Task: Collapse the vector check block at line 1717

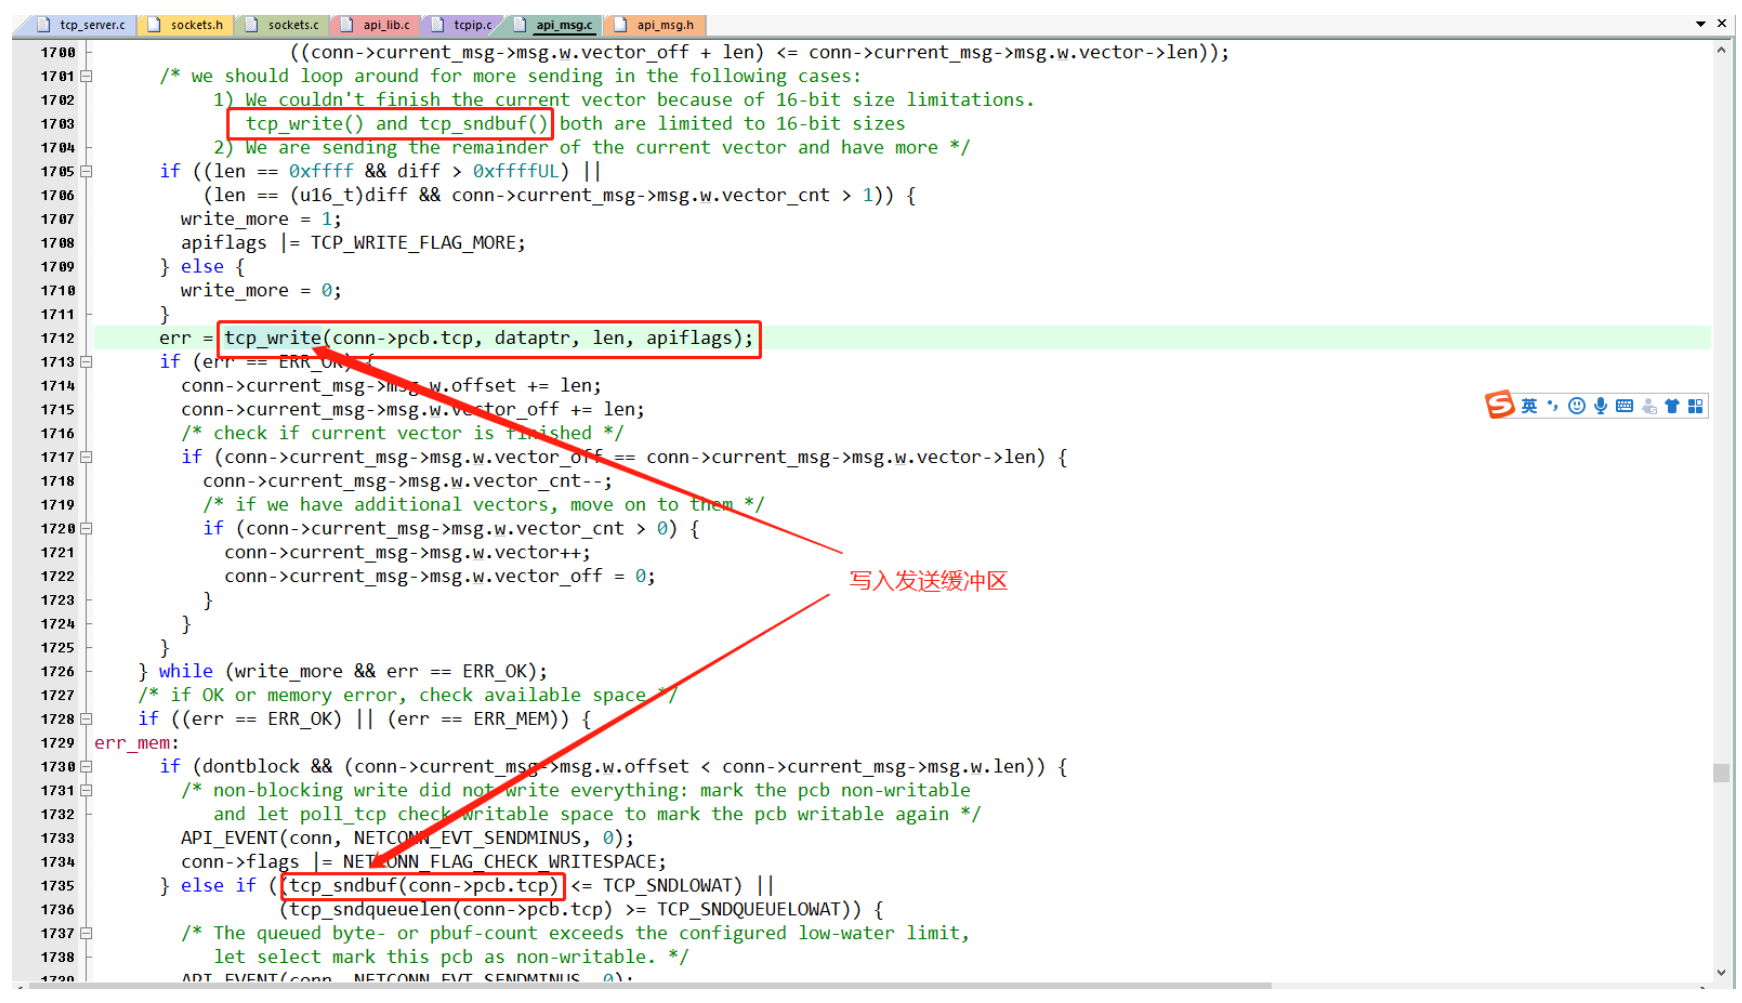Action: [x=87, y=457]
